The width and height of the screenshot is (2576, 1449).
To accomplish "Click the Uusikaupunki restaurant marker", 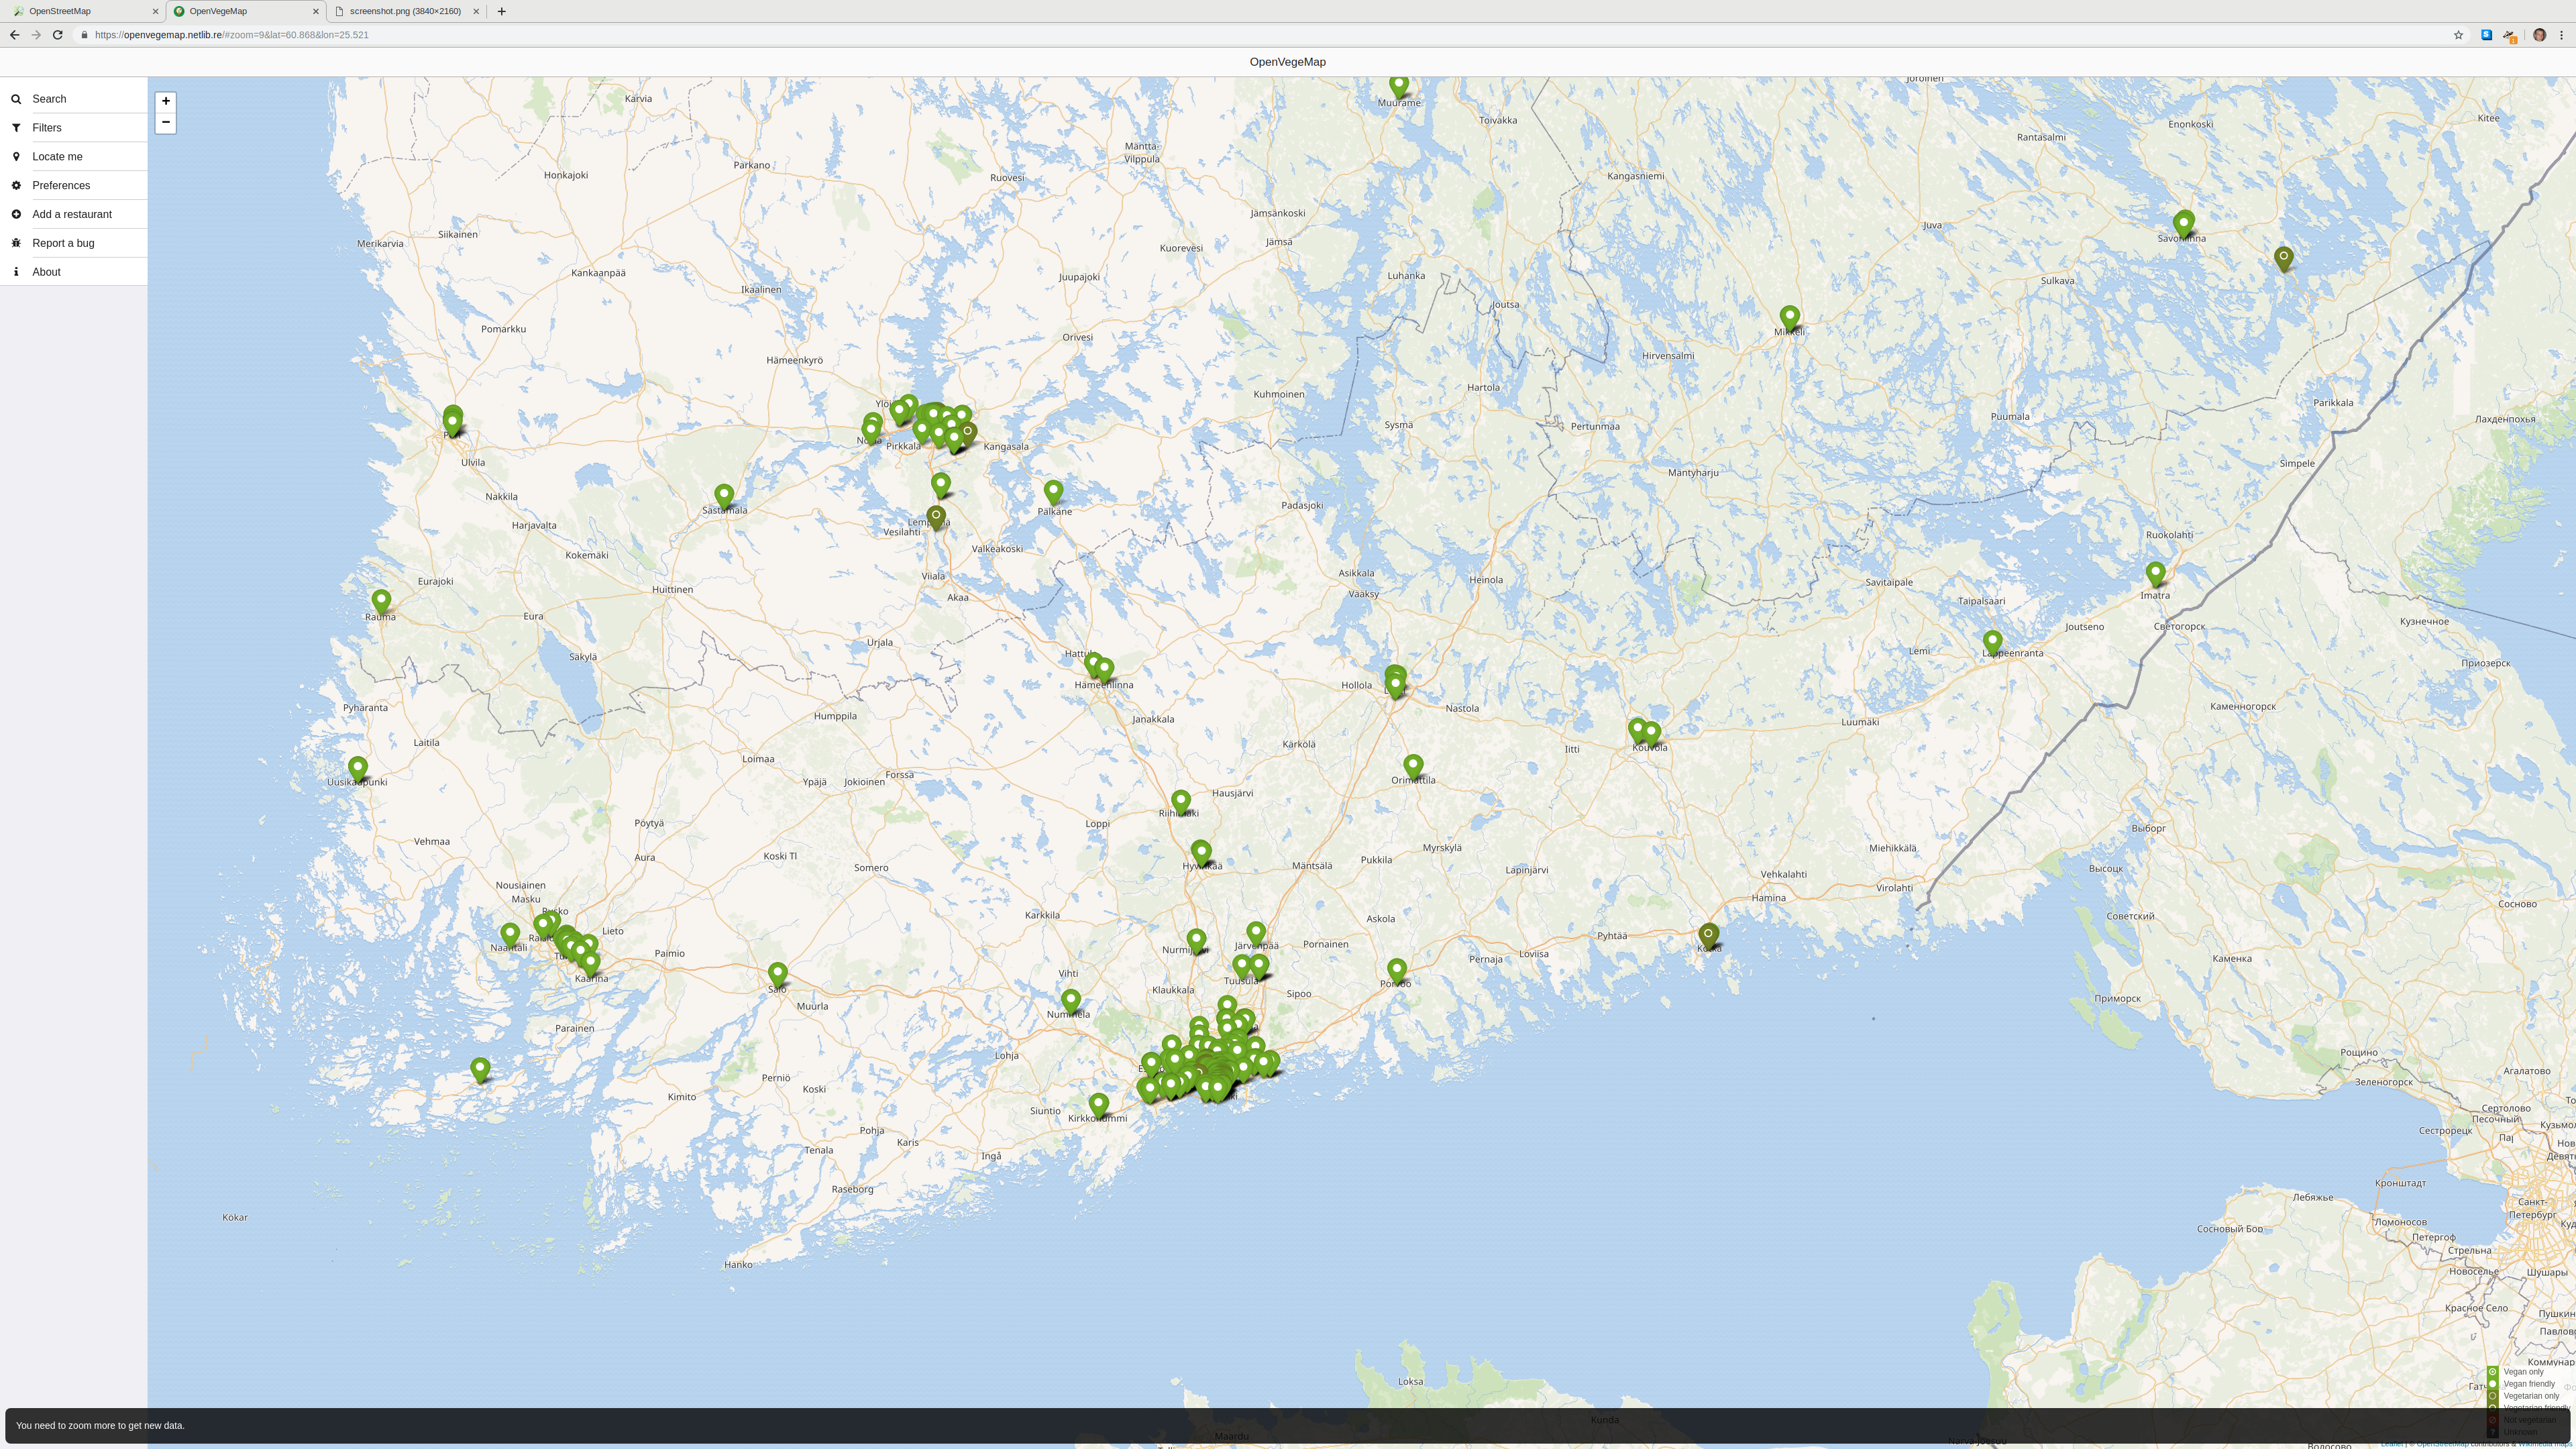I will click(358, 769).
